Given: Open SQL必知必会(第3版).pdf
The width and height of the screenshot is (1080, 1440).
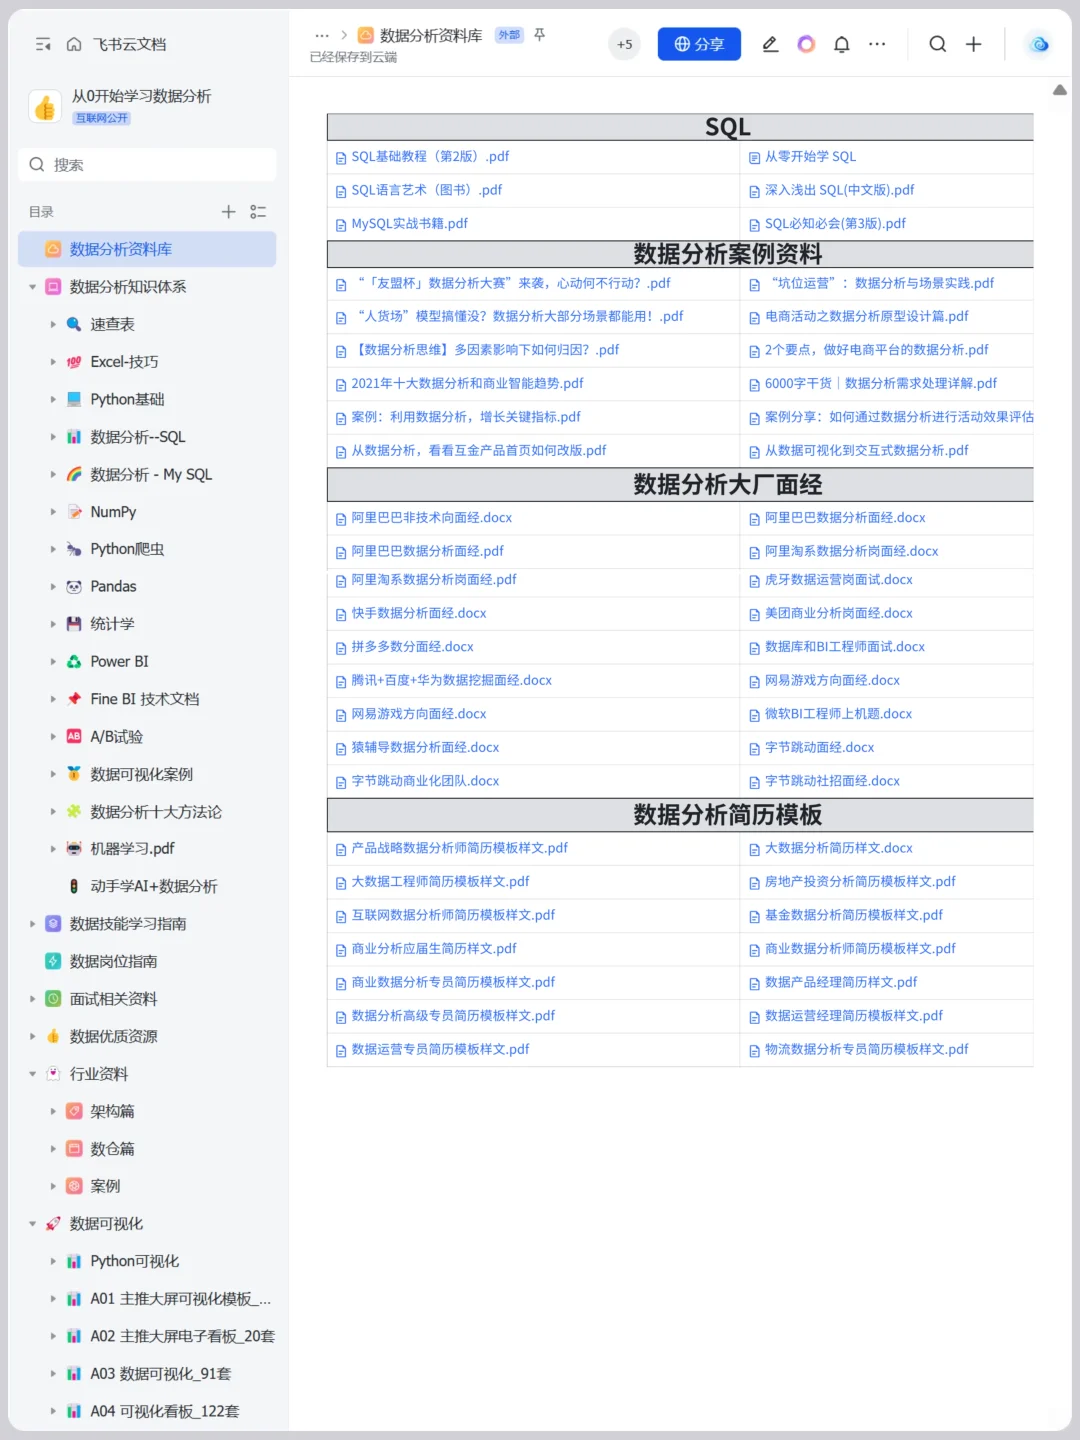Looking at the screenshot, I should pyautogui.click(x=835, y=224).
